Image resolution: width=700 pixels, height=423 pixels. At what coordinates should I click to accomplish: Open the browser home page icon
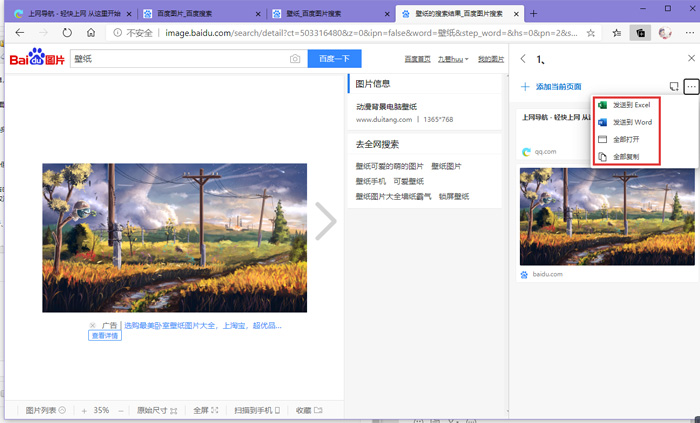coord(91,33)
